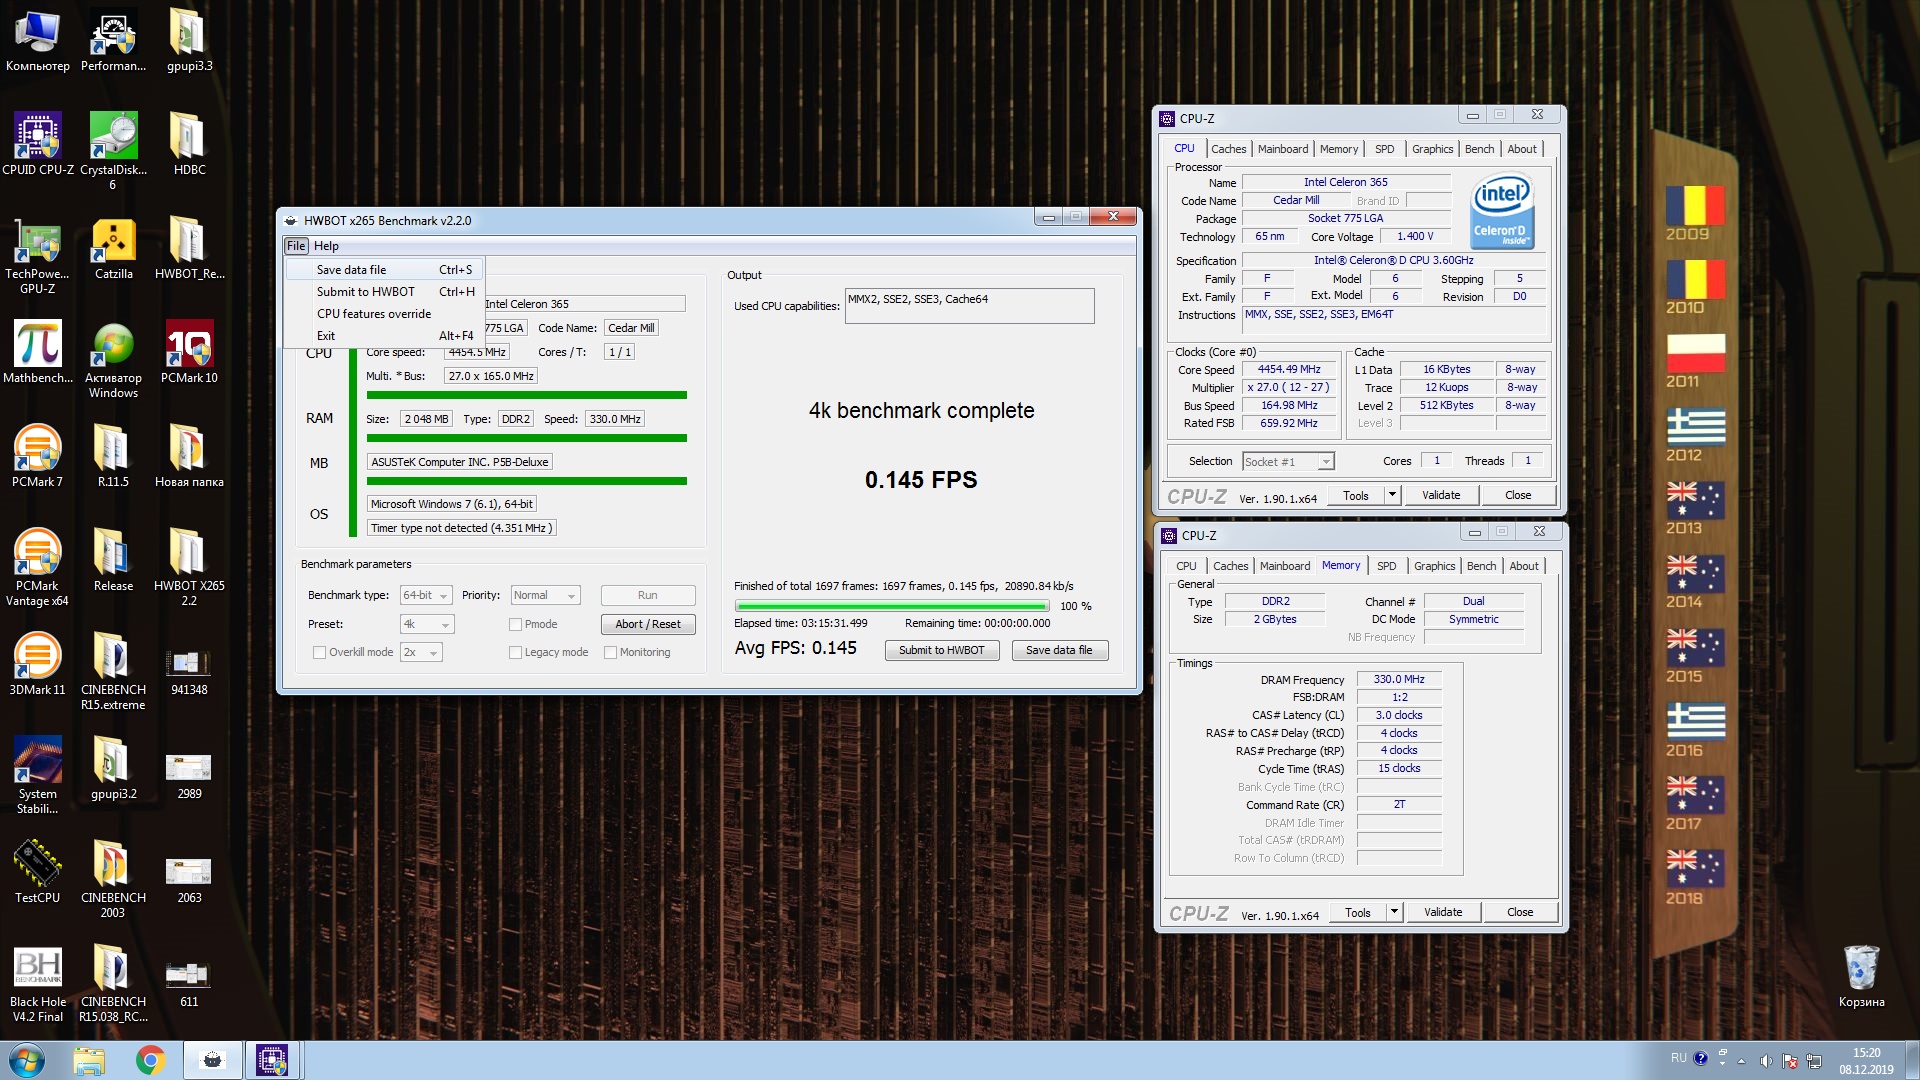Open the PCMark 10 desktop icon
This screenshot has width=1920, height=1080.
click(x=189, y=352)
